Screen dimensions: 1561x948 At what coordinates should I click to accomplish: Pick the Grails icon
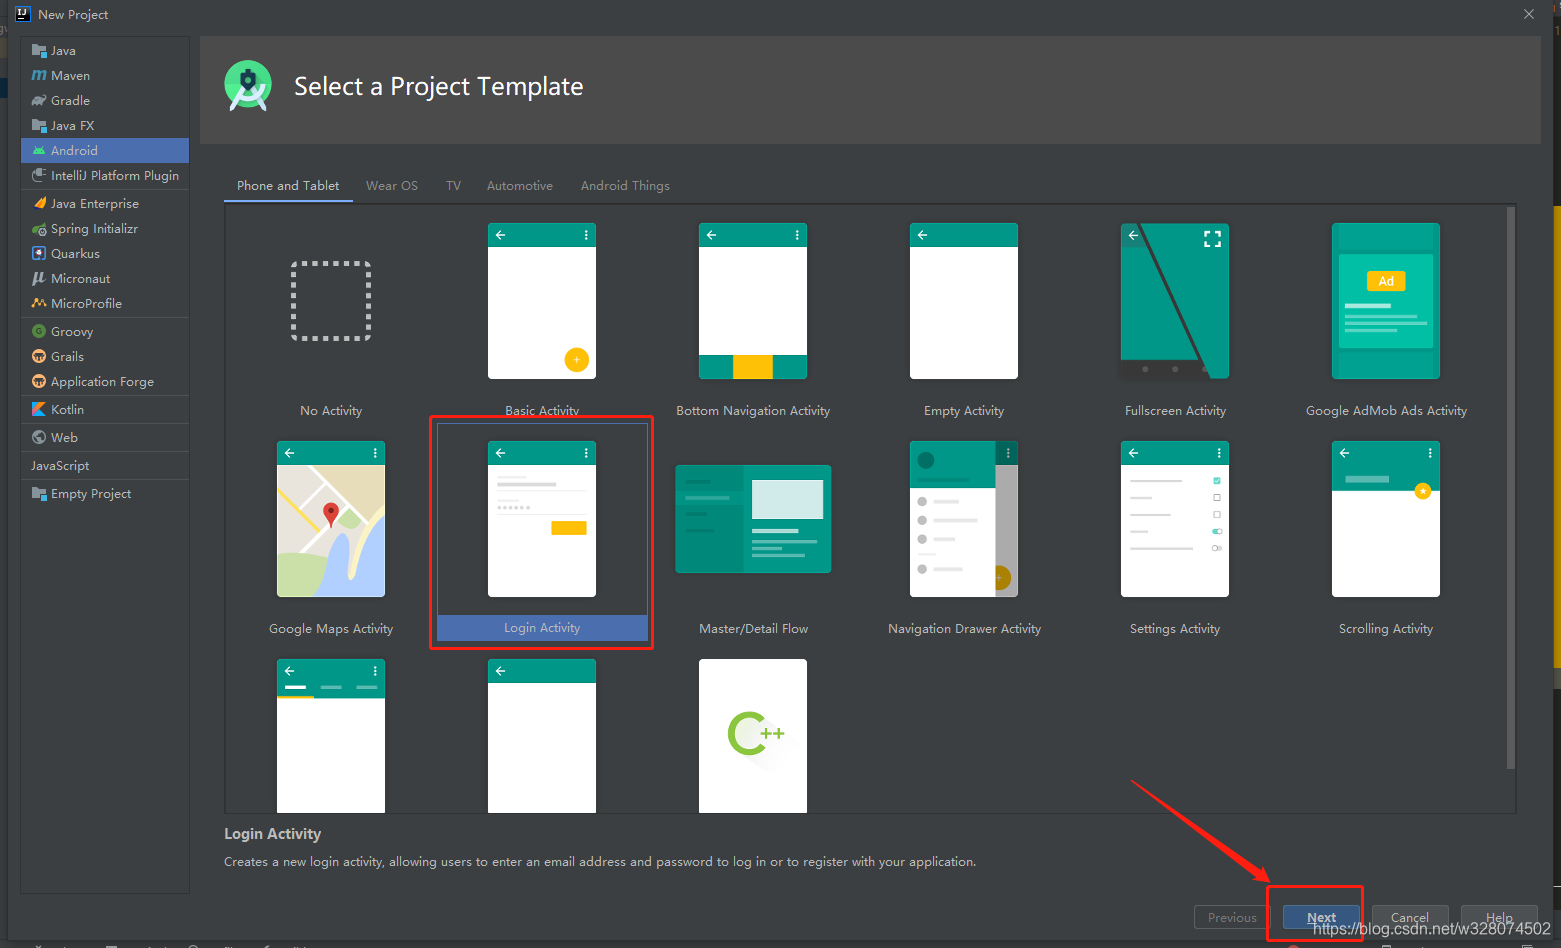pos(39,357)
